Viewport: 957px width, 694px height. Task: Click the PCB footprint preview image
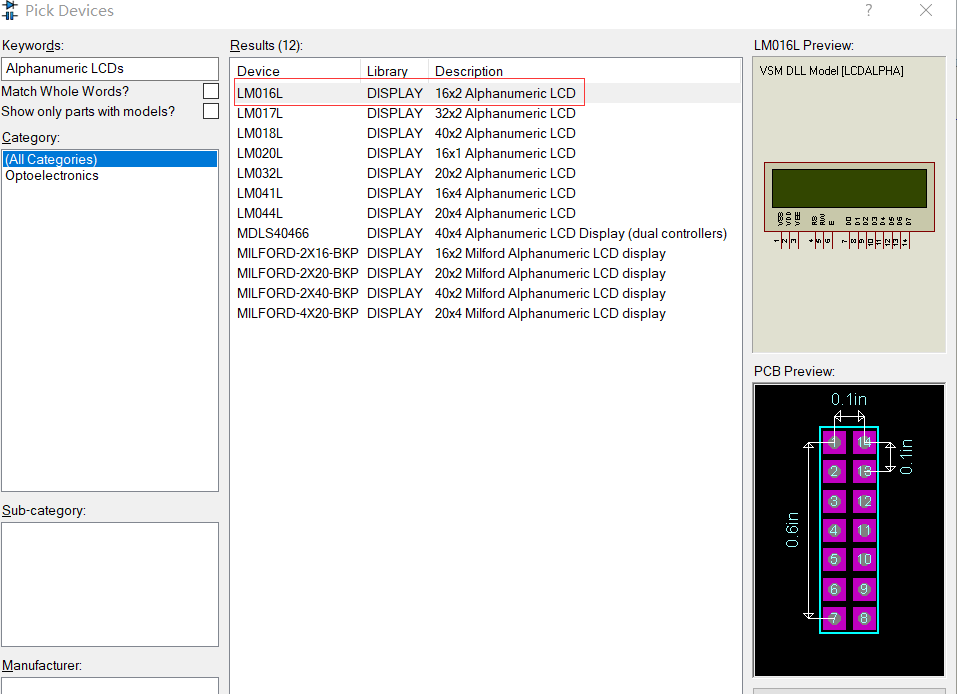pyautogui.click(x=849, y=530)
